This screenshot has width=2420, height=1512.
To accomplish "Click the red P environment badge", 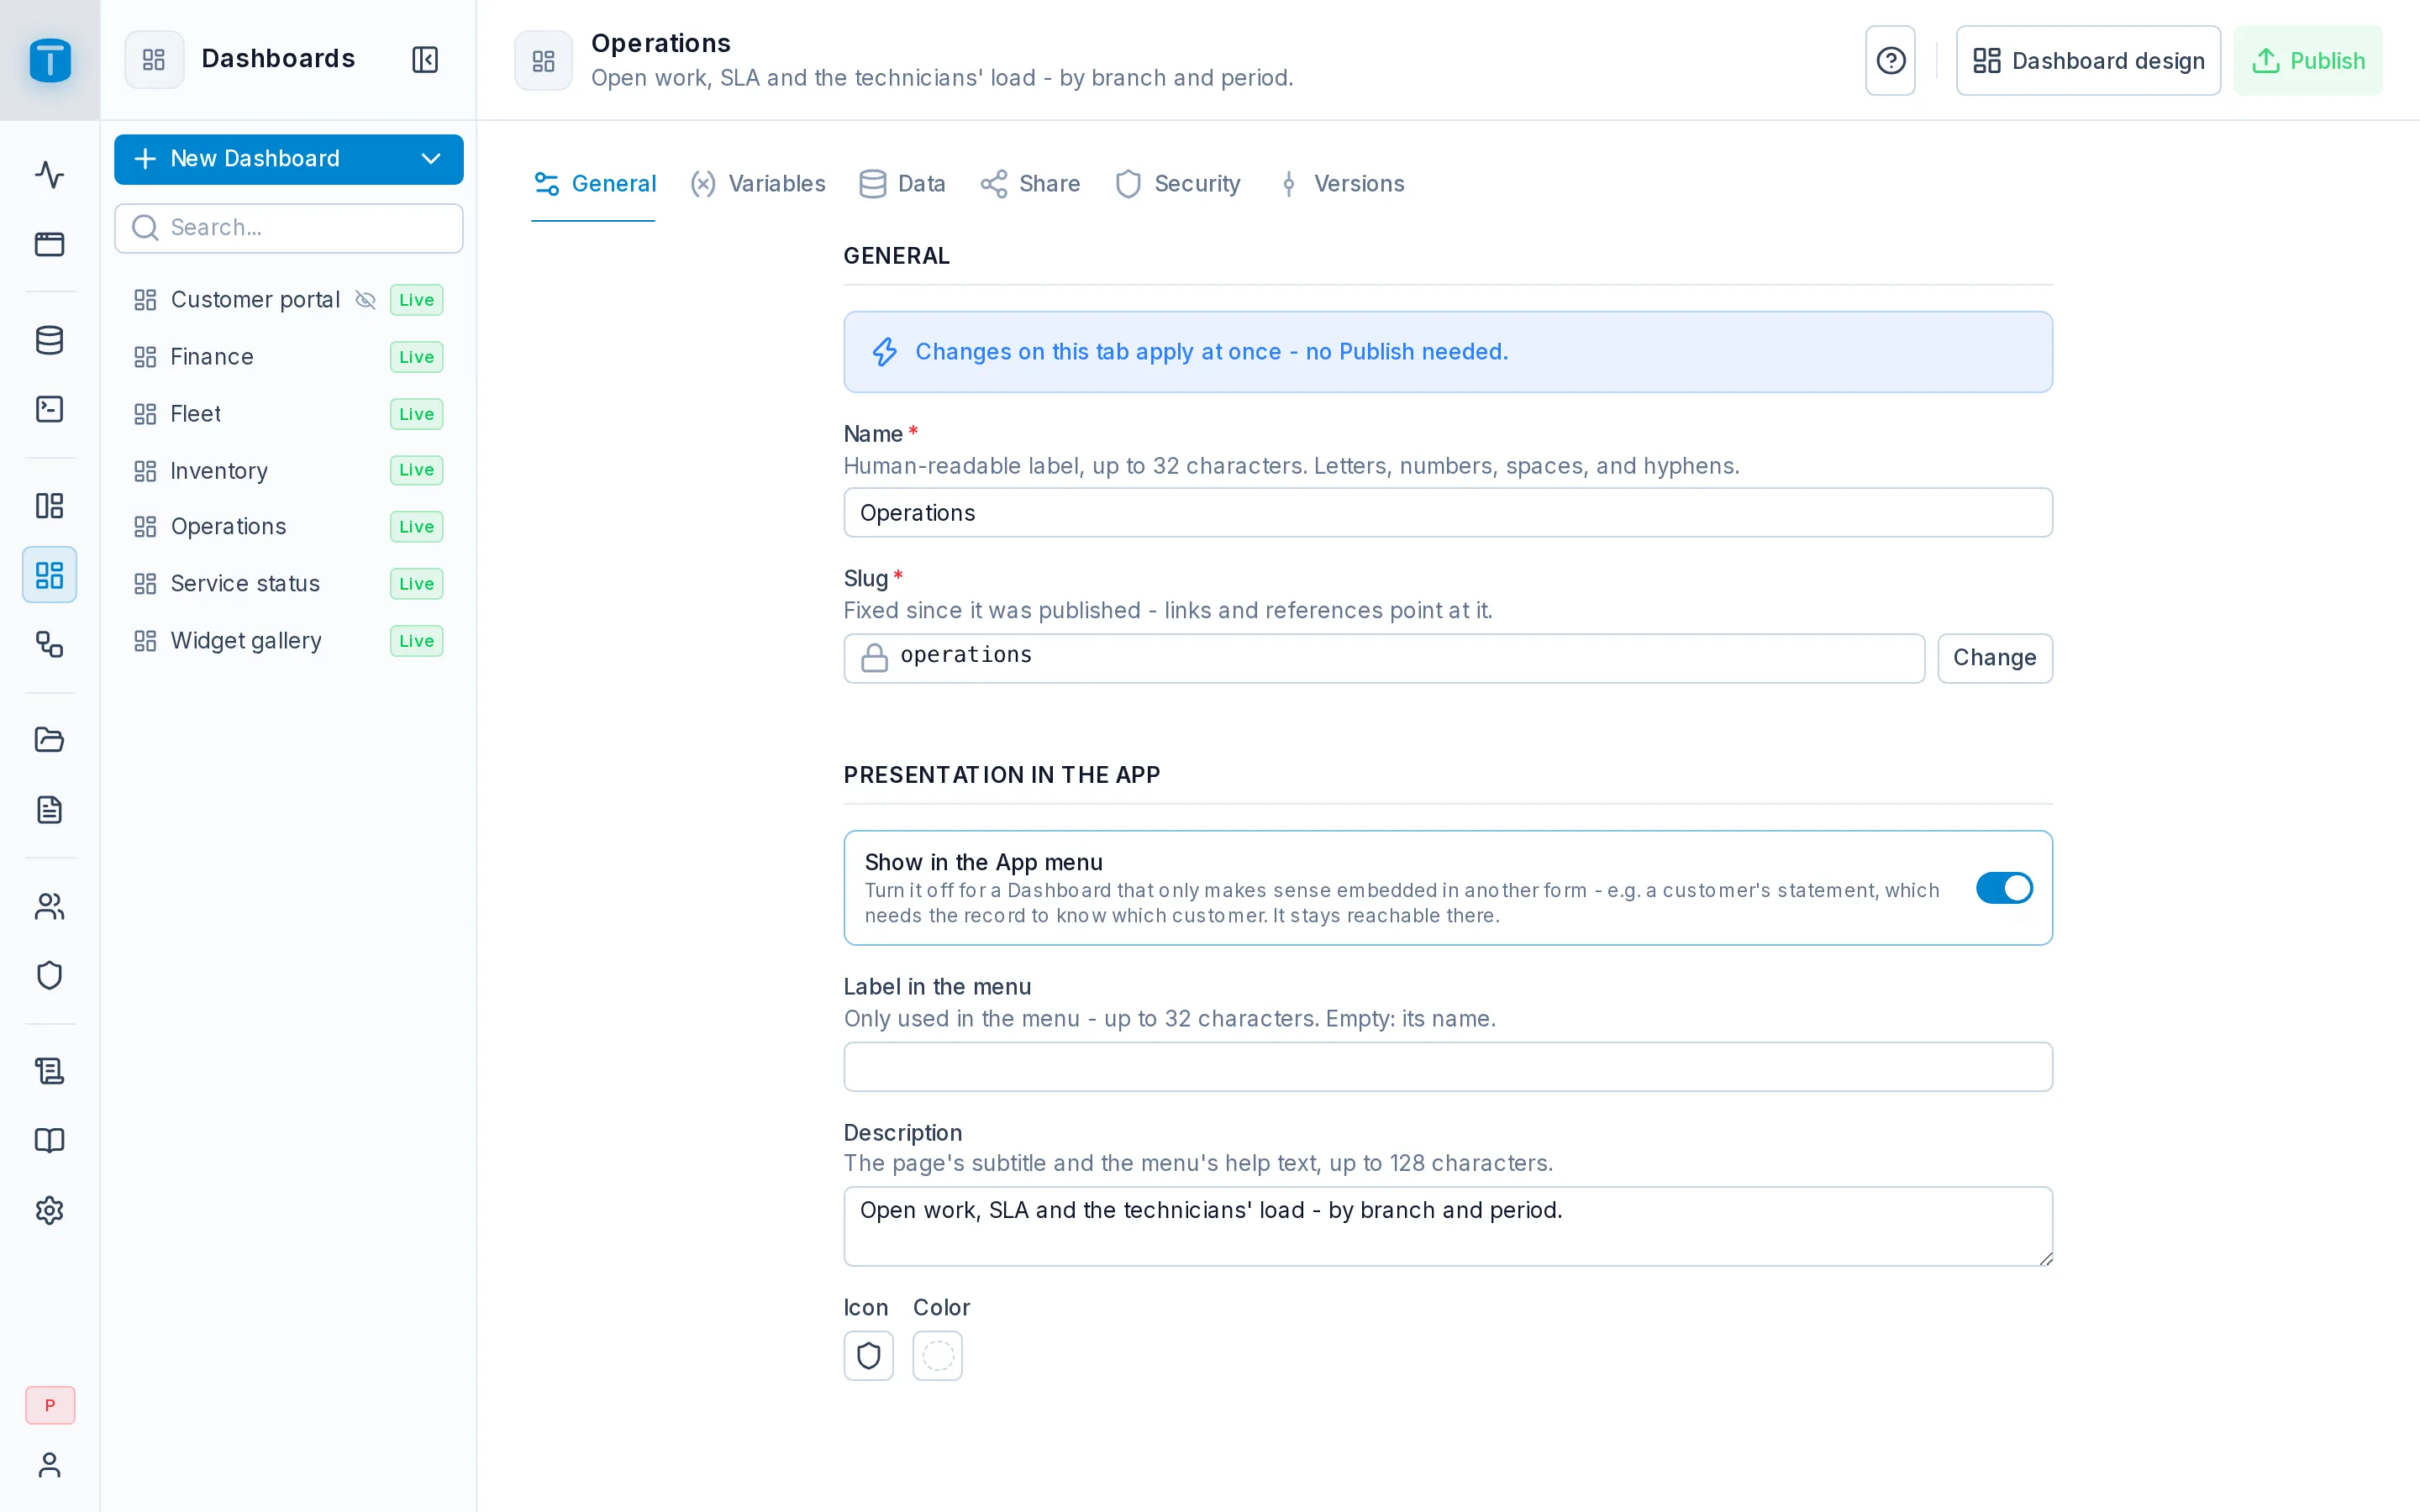I will [x=50, y=1405].
